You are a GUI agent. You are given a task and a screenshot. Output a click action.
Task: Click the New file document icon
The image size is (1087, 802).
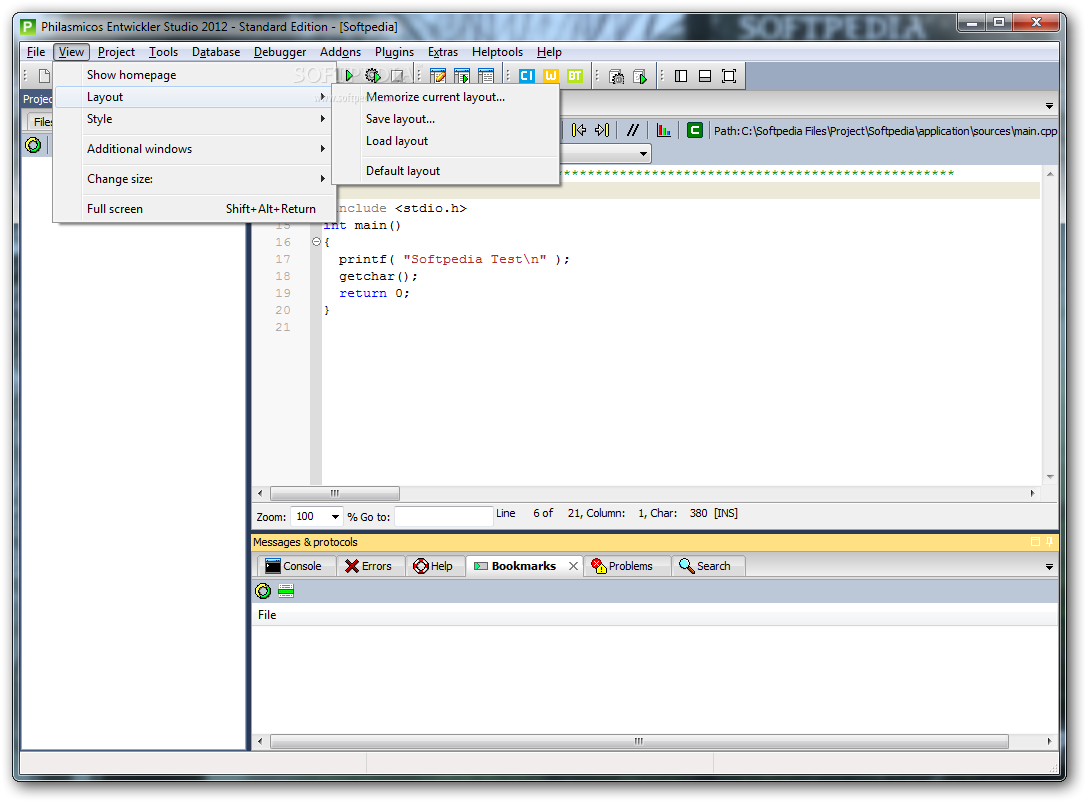(x=44, y=76)
